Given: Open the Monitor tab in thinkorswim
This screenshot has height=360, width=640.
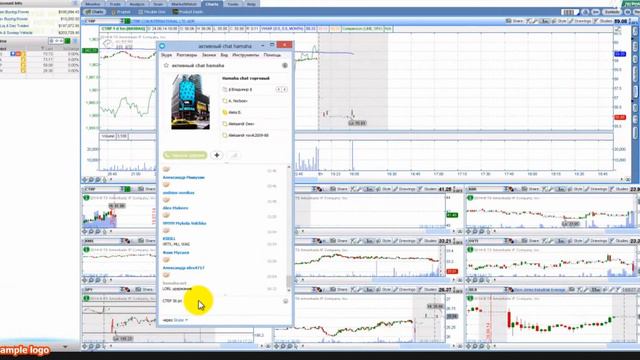Looking at the screenshot, I should pyautogui.click(x=93, y=4).
